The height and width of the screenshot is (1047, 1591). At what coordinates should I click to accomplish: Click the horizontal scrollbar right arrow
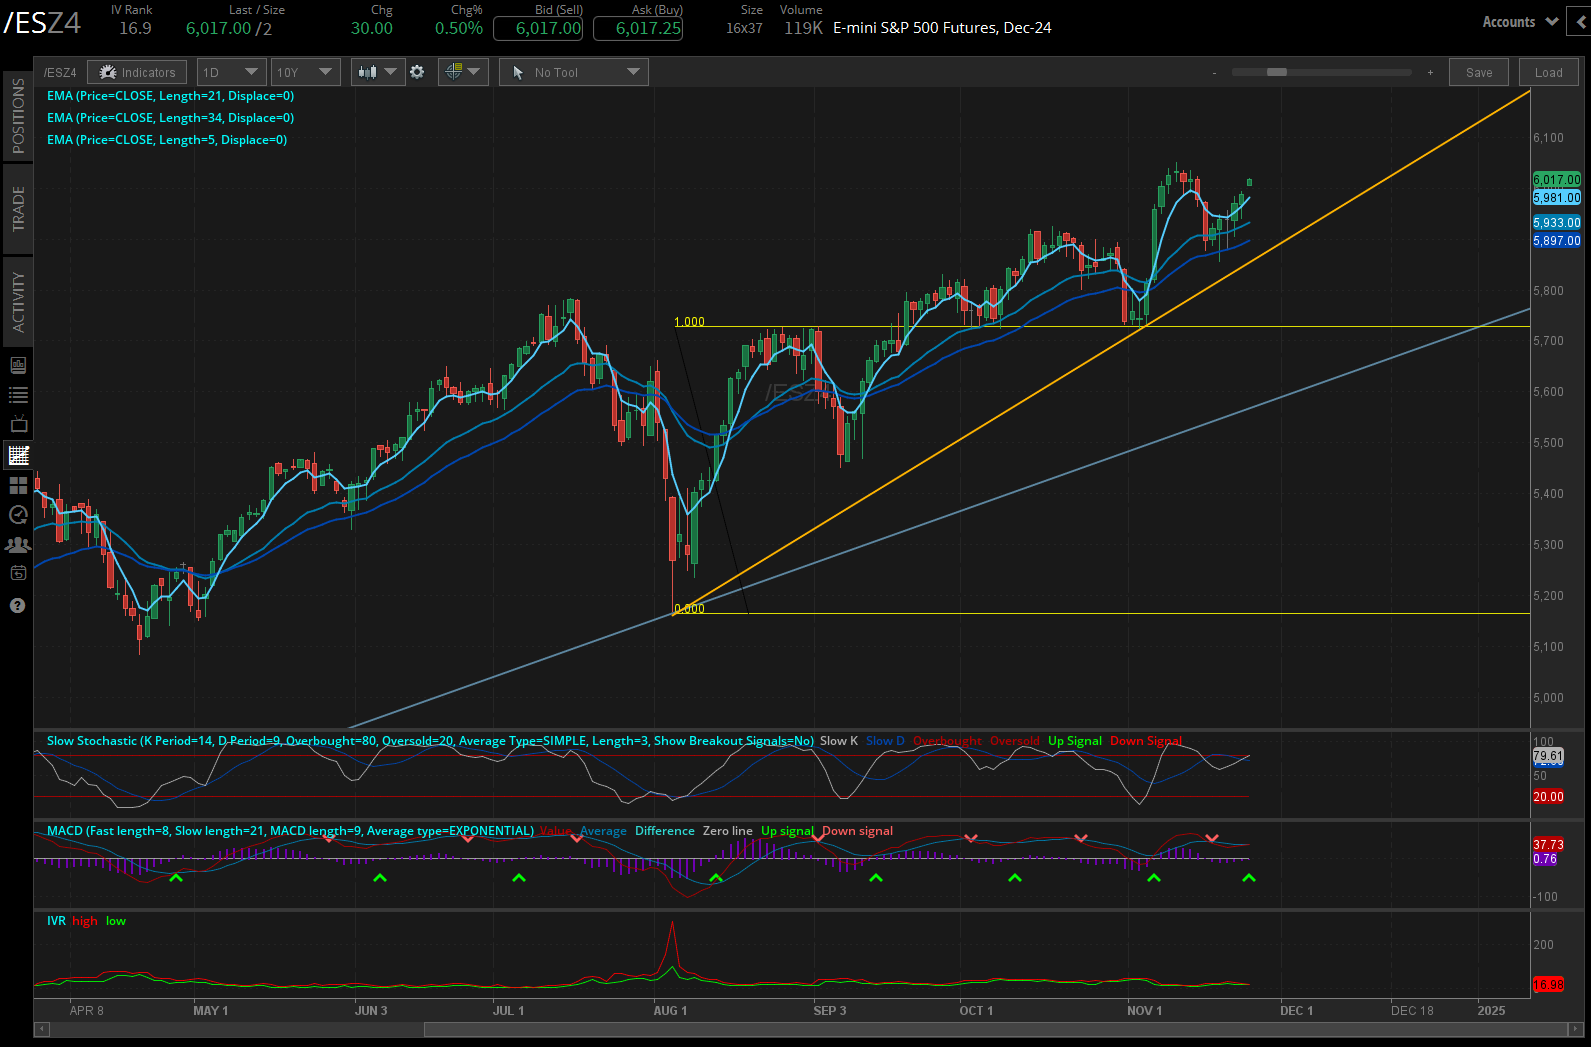(x=1576, y=1029)
